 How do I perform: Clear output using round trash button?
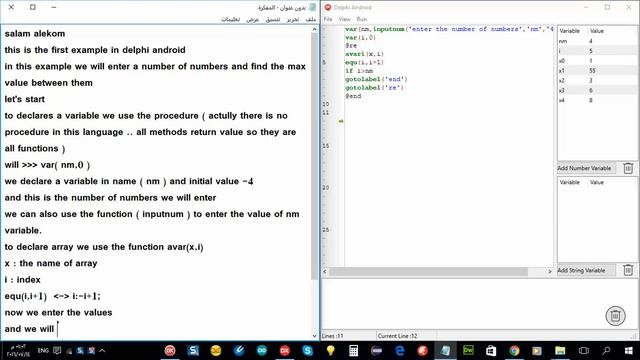(615, 316)
